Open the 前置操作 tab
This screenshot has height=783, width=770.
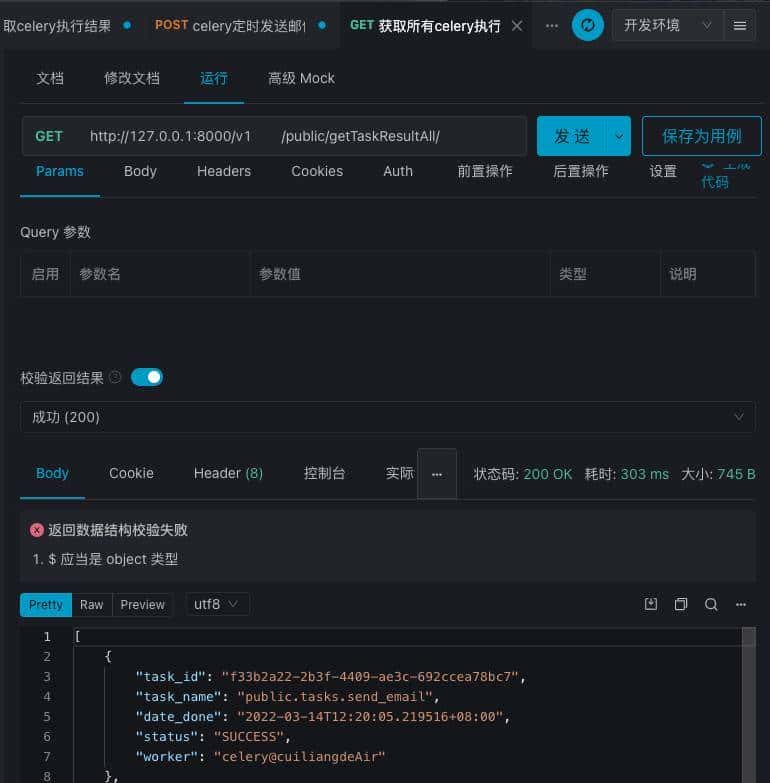[485, 171]
